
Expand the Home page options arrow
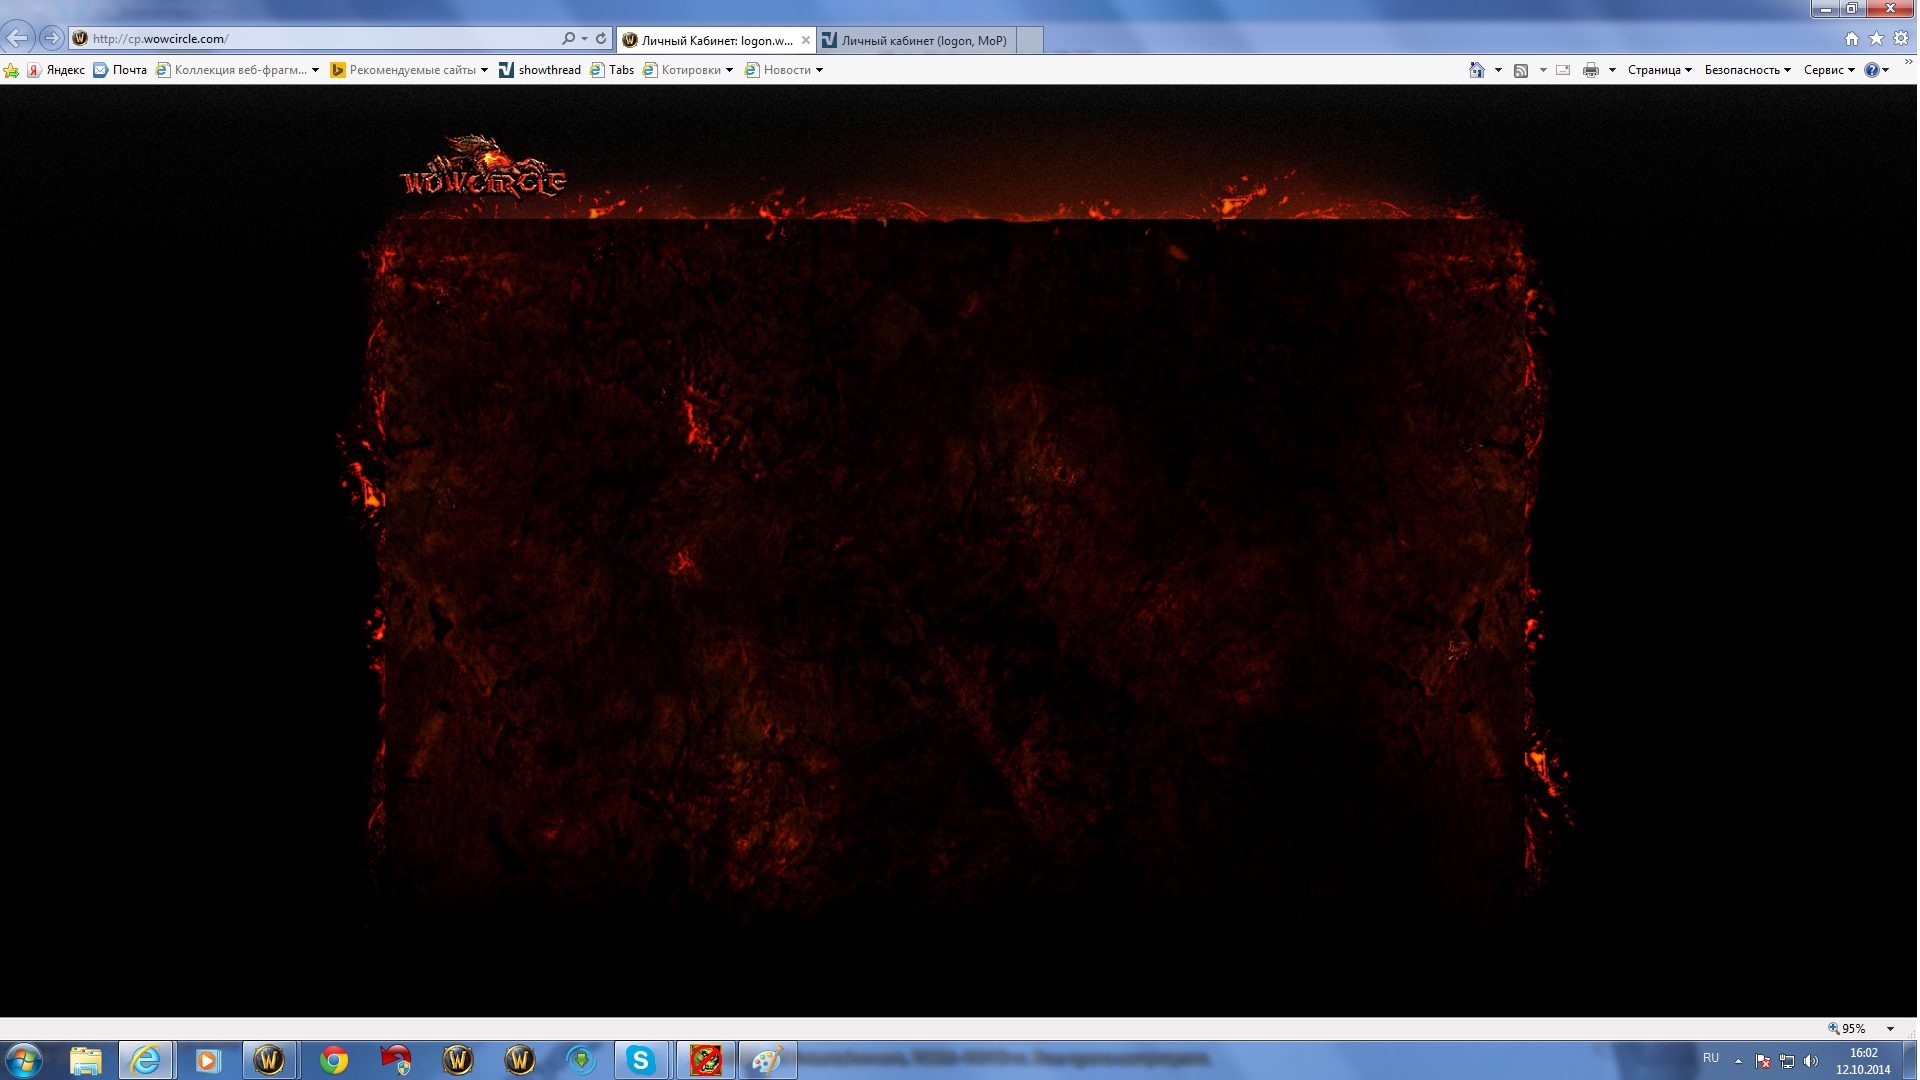pos(1498,70)
